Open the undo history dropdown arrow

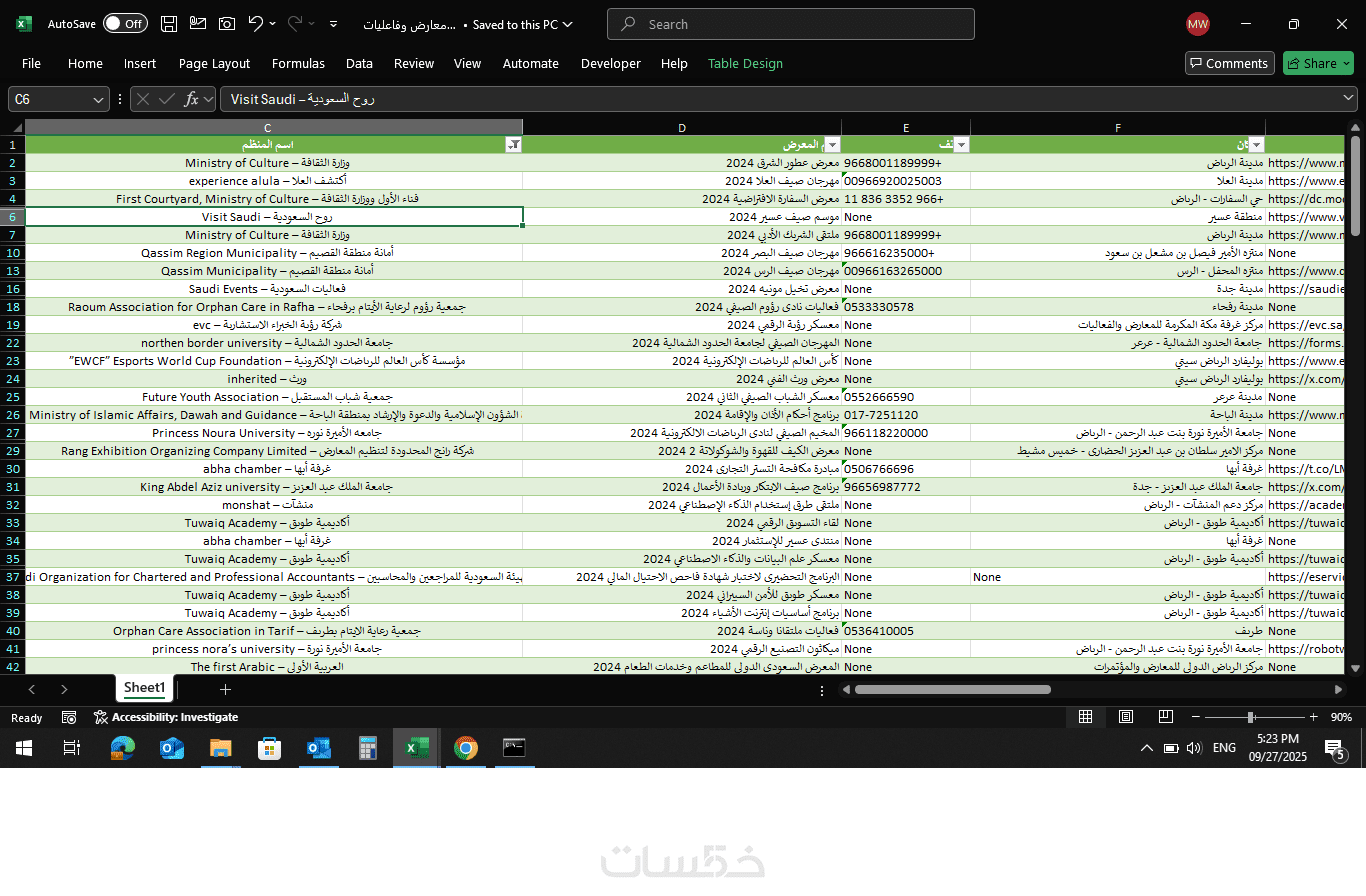click(273, 24)
